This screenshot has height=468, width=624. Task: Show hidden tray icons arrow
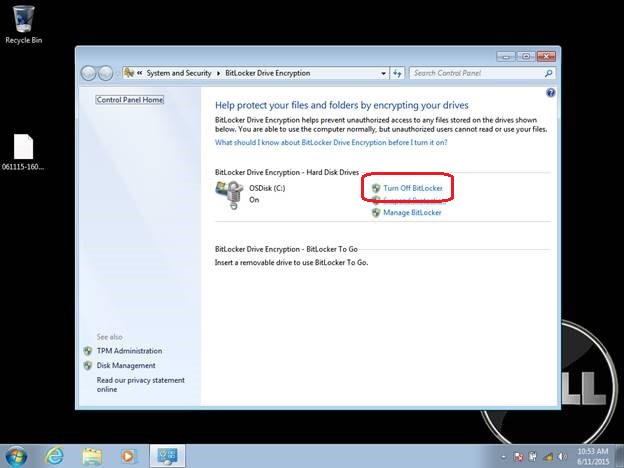(503, 456)
